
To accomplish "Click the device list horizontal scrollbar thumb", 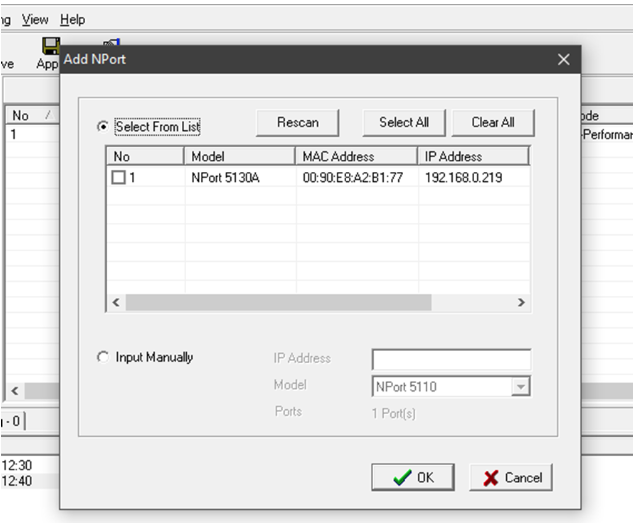I will pyautogui.click(x=278, y=302).
